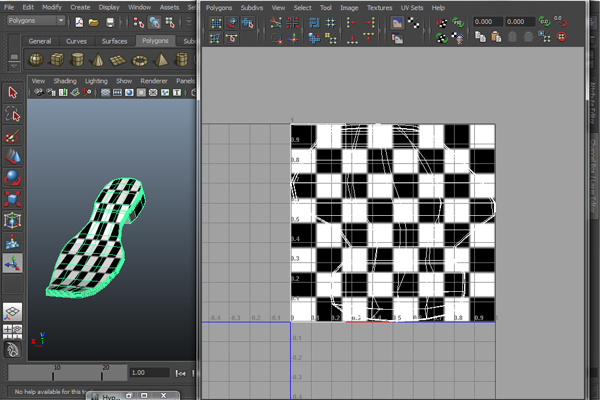This screenshot has width=600, height=400.
Task: Create a polygon torus from the shelf
Action: coord(139,60)
